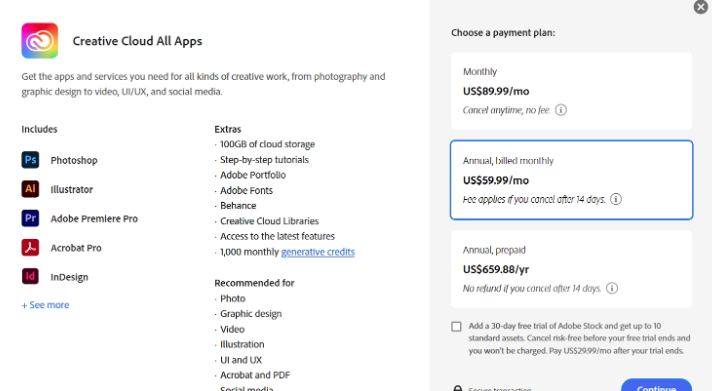Screen dimensions: 712x391
Task: Click the Creative Cloud All Apps logo
Action: [40, 40]
